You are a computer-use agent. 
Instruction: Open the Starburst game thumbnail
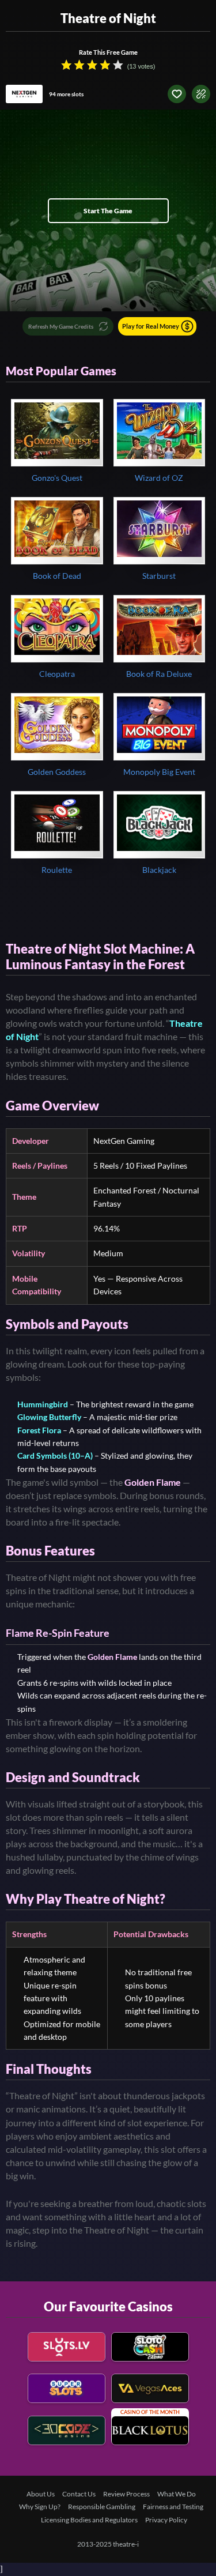(159, 531)
